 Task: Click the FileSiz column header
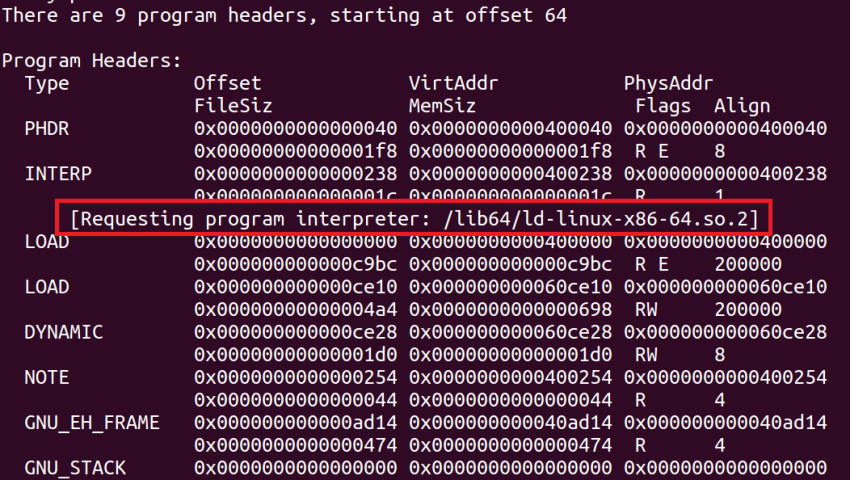(x=232, y=105)
